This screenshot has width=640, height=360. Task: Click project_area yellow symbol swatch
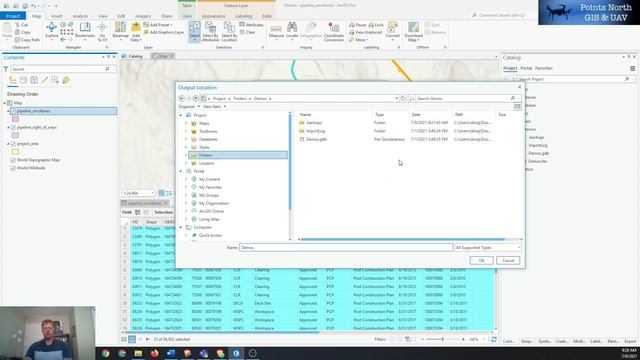tap(16, 151)
